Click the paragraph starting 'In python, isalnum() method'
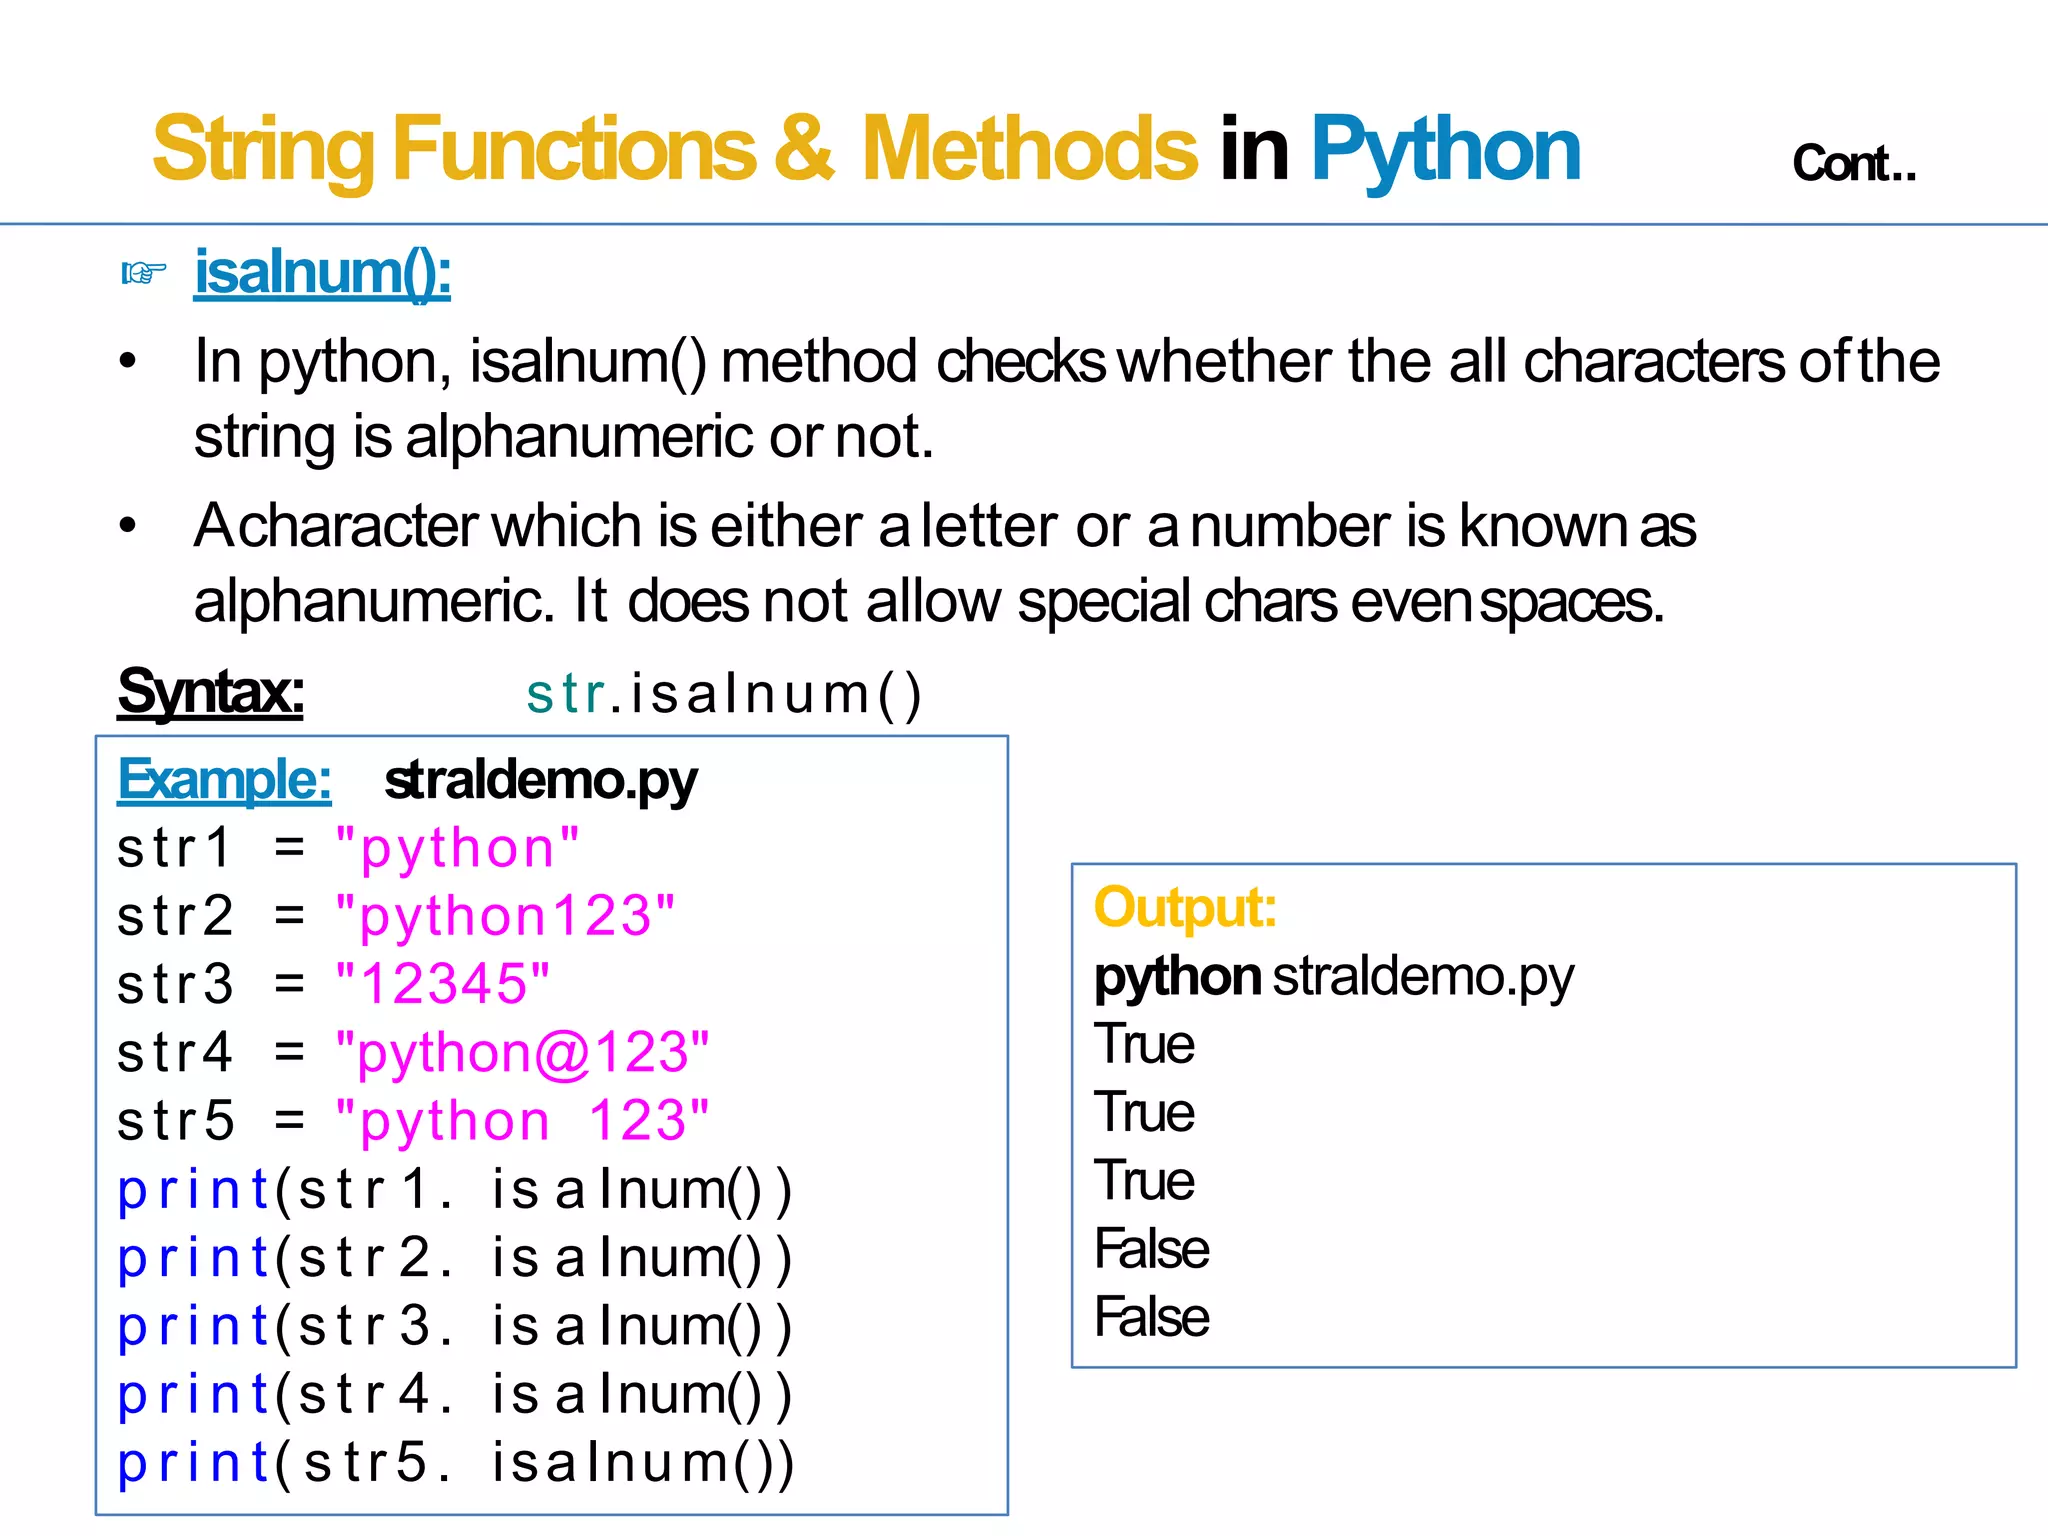This screenshot has height=1536, width=2048. (x=1067, y=399)
